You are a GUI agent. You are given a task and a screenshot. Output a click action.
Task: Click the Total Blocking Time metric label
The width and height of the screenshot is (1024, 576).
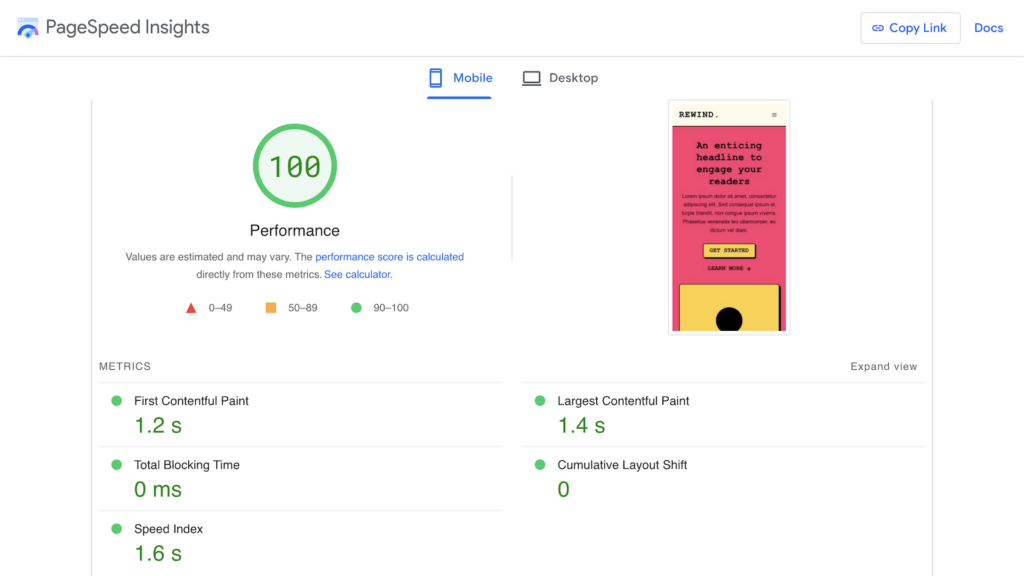click(187, 465)
